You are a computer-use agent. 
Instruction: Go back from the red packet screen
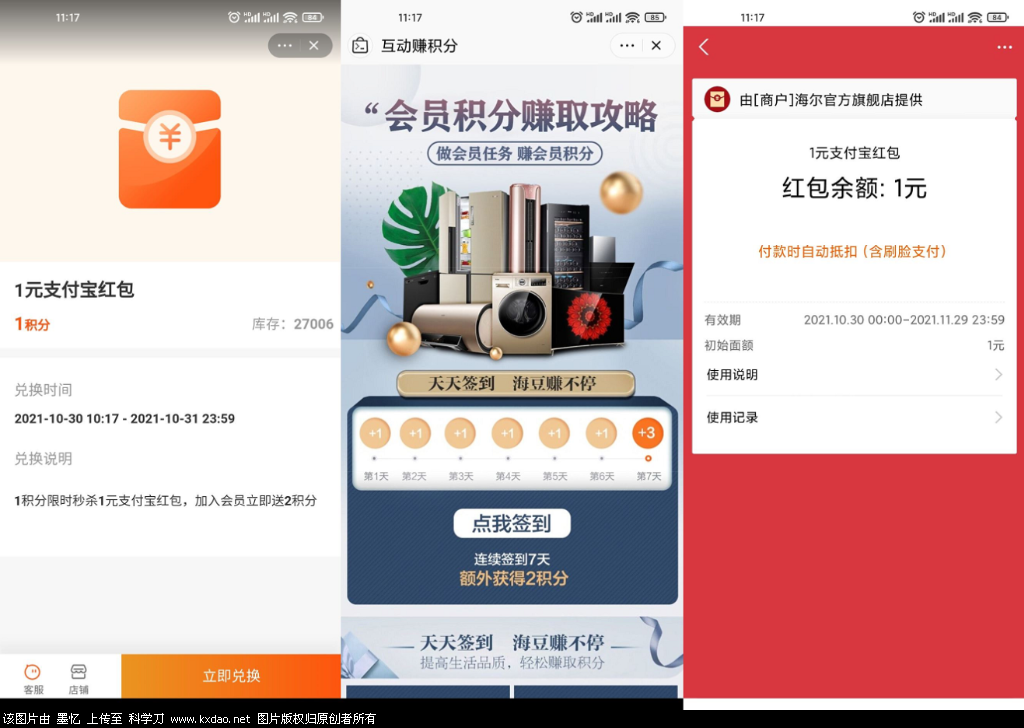tap(704, 46)
